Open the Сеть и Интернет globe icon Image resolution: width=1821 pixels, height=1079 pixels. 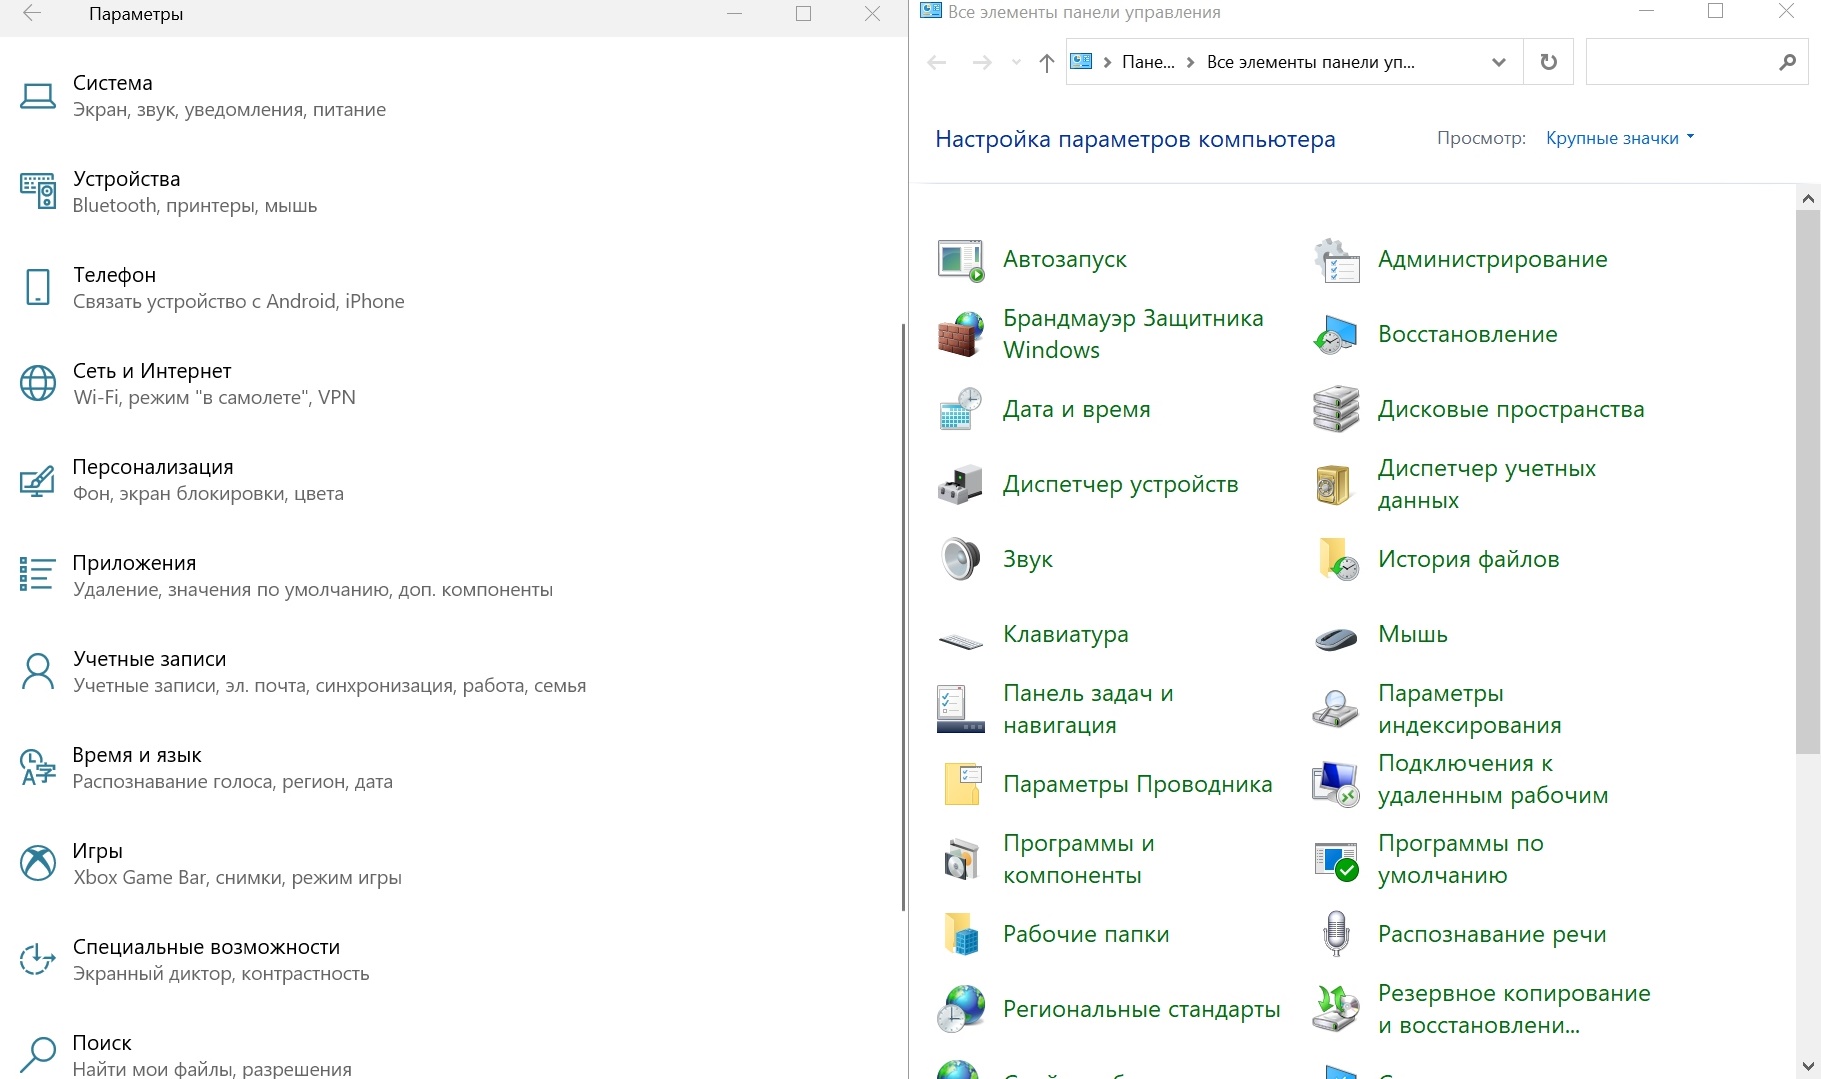(38, 383)
